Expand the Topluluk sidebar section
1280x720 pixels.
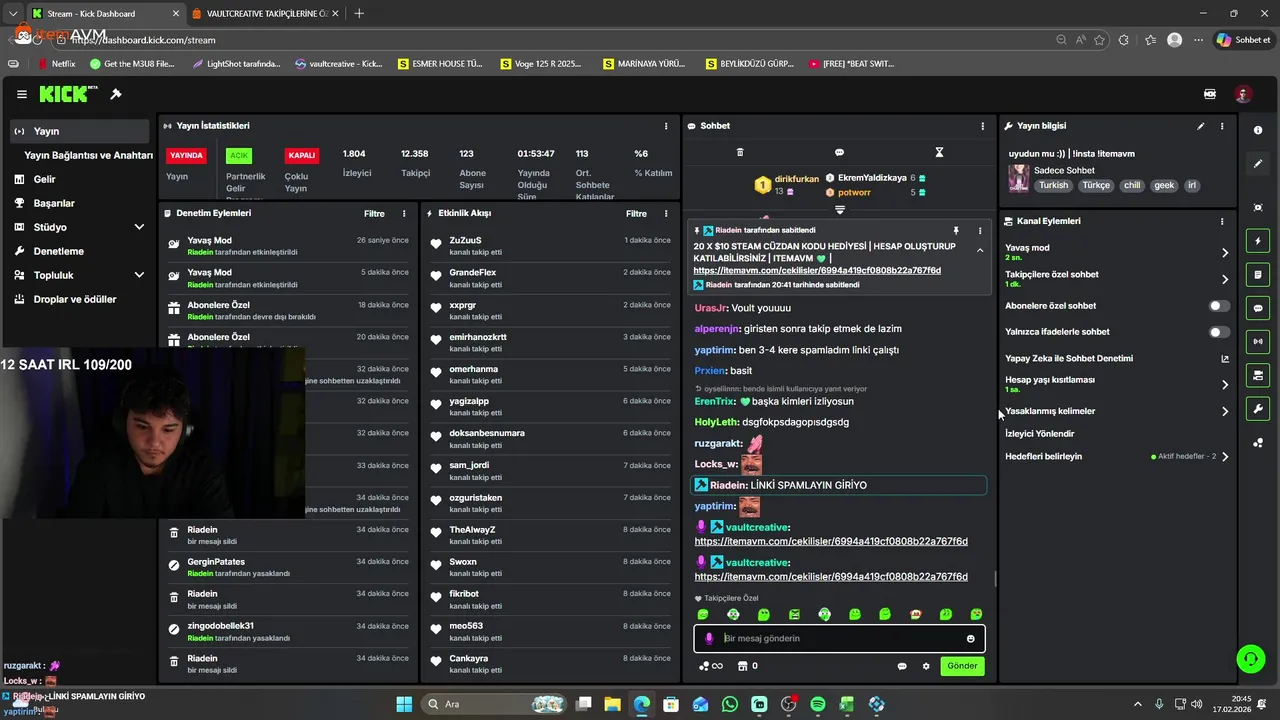(139, 275)
